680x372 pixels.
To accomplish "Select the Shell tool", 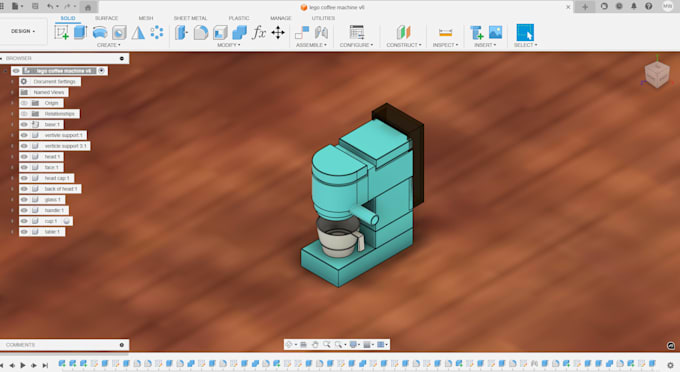I will tap(220, 33).
